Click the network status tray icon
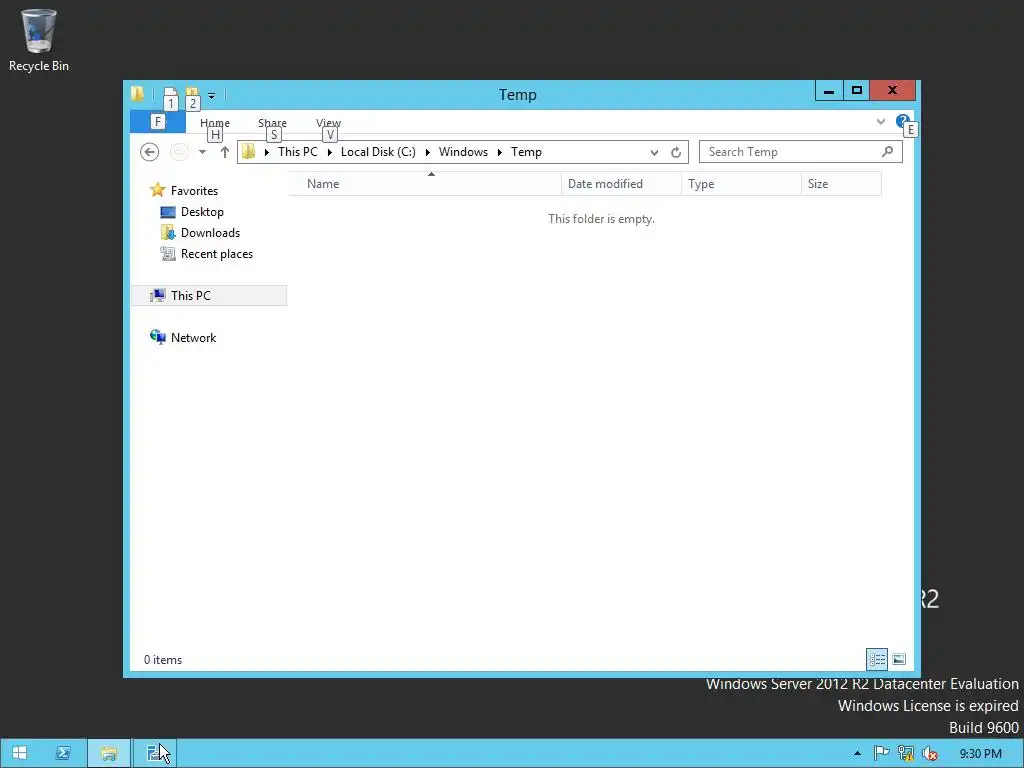 coord(906,753)
